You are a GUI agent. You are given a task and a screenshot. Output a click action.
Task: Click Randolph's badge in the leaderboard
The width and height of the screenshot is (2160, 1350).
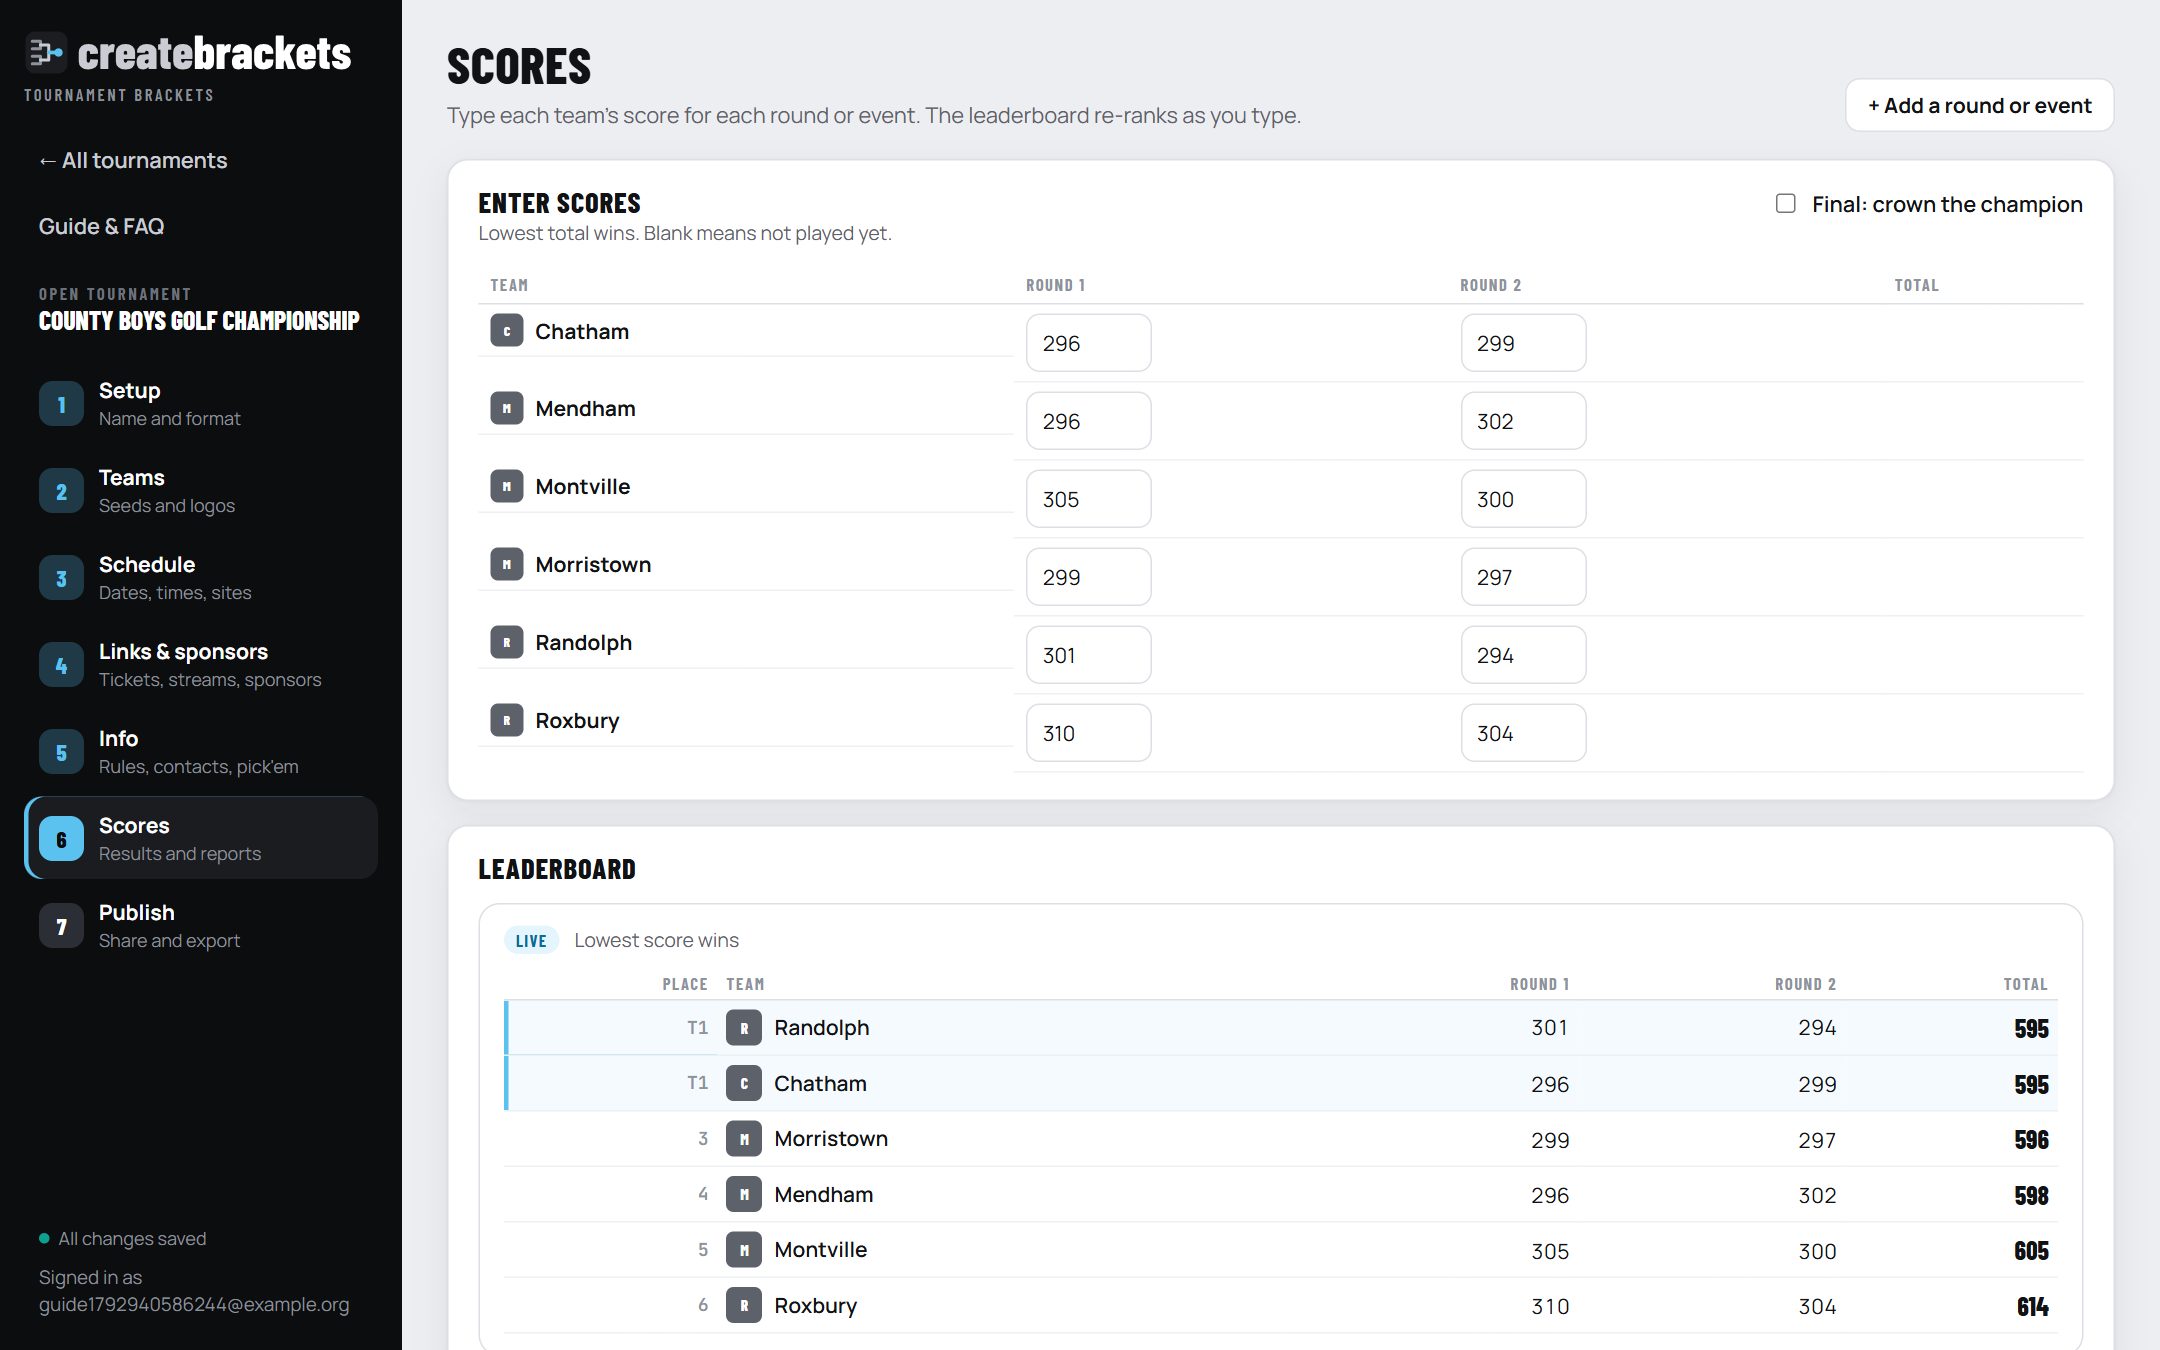click(744, 1028)
